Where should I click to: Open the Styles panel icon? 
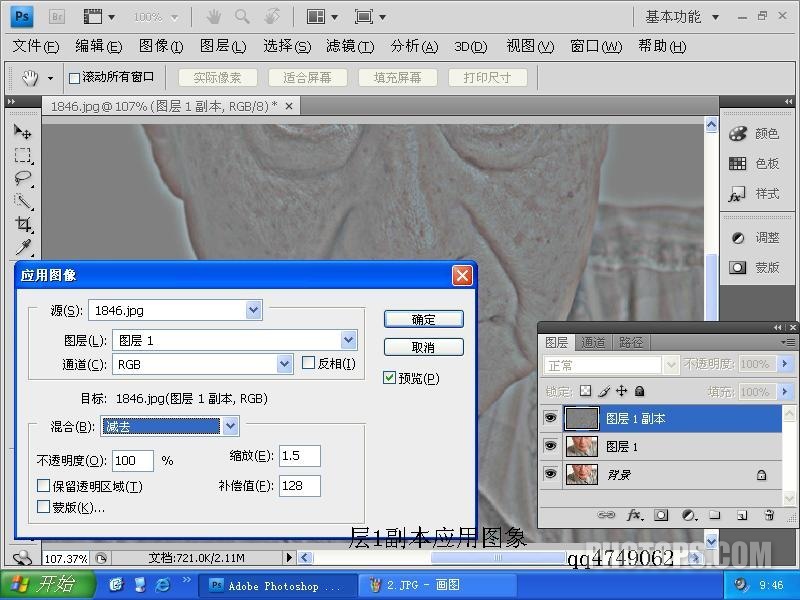(x=738, y=194)
